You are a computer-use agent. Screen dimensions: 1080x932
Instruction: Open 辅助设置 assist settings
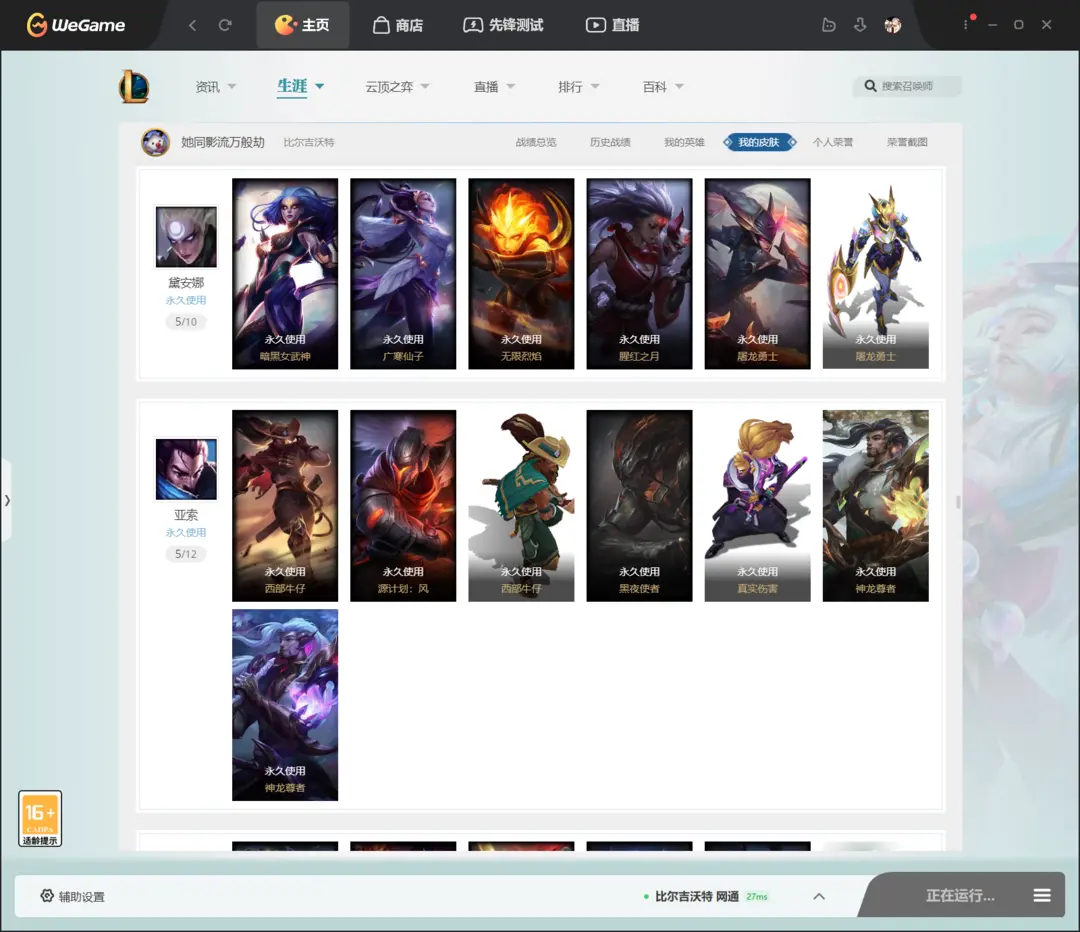72,896
